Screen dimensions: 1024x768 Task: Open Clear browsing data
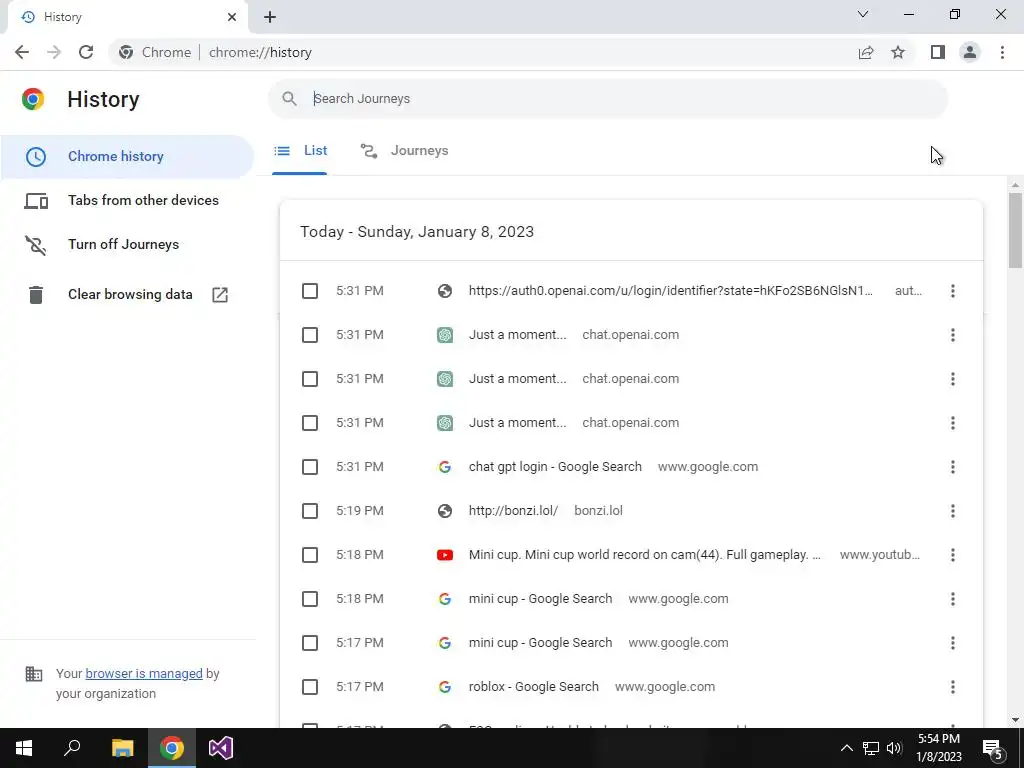(127, 295)
